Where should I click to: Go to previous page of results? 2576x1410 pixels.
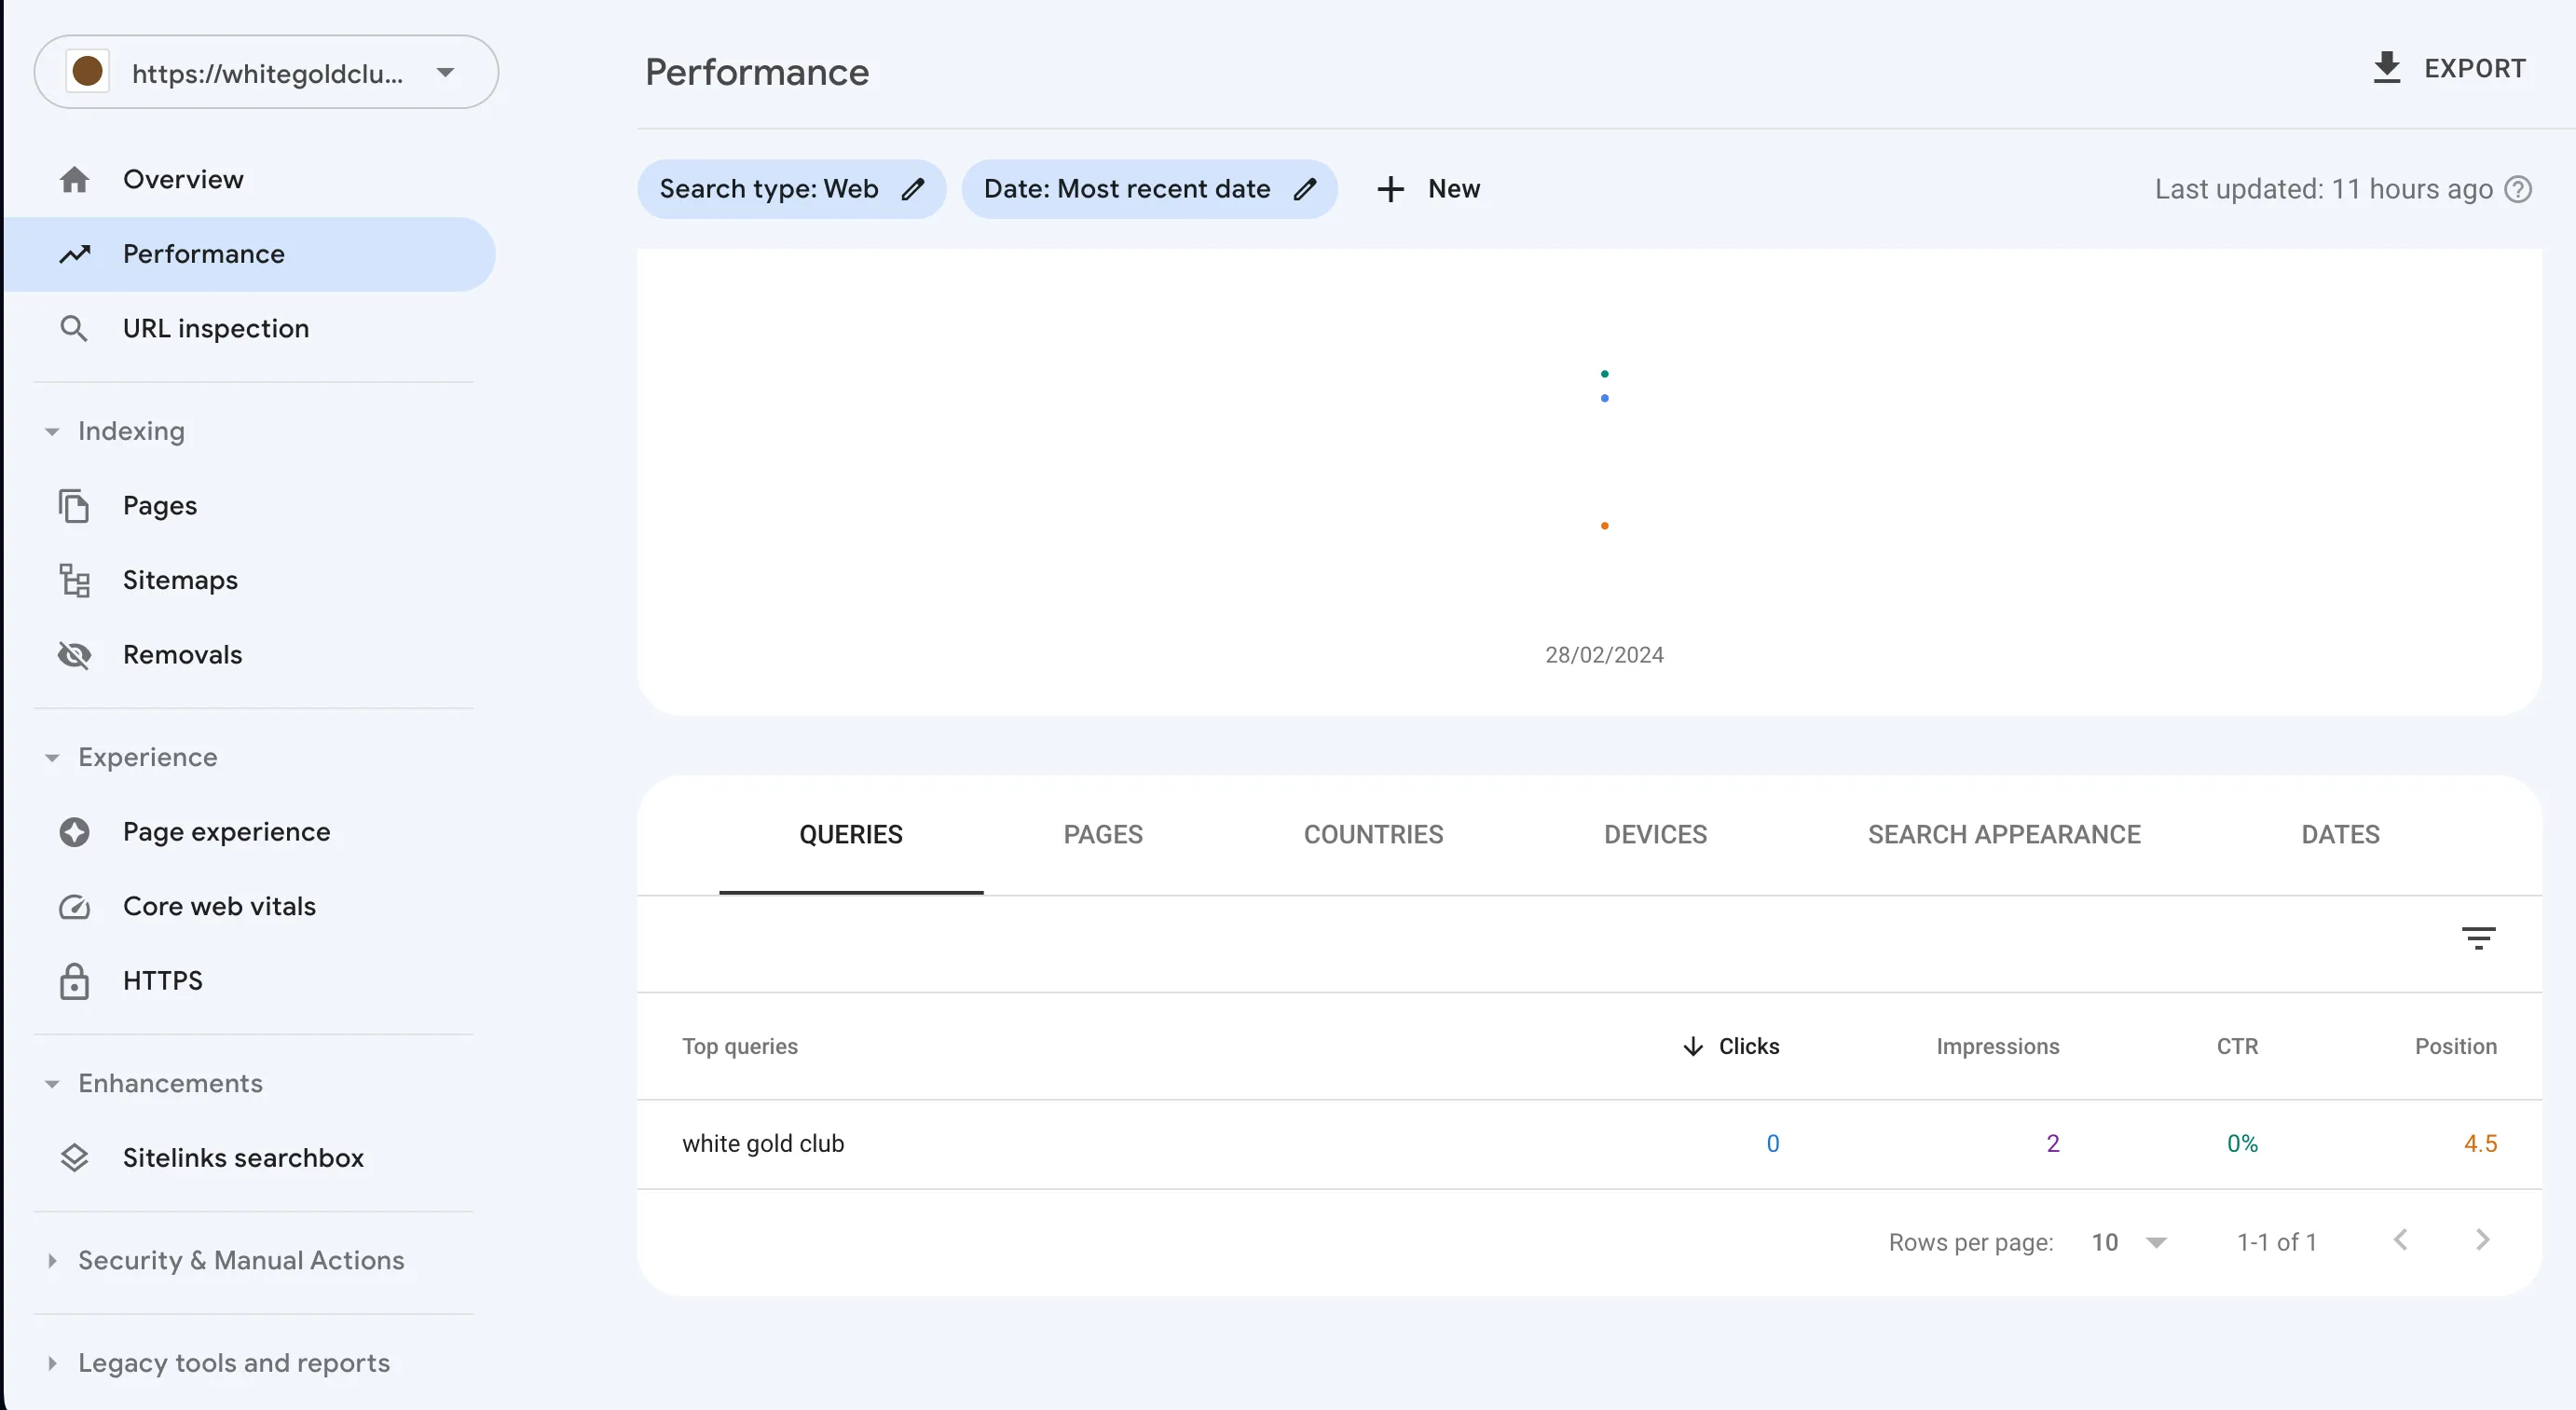pos(2400,1240)
